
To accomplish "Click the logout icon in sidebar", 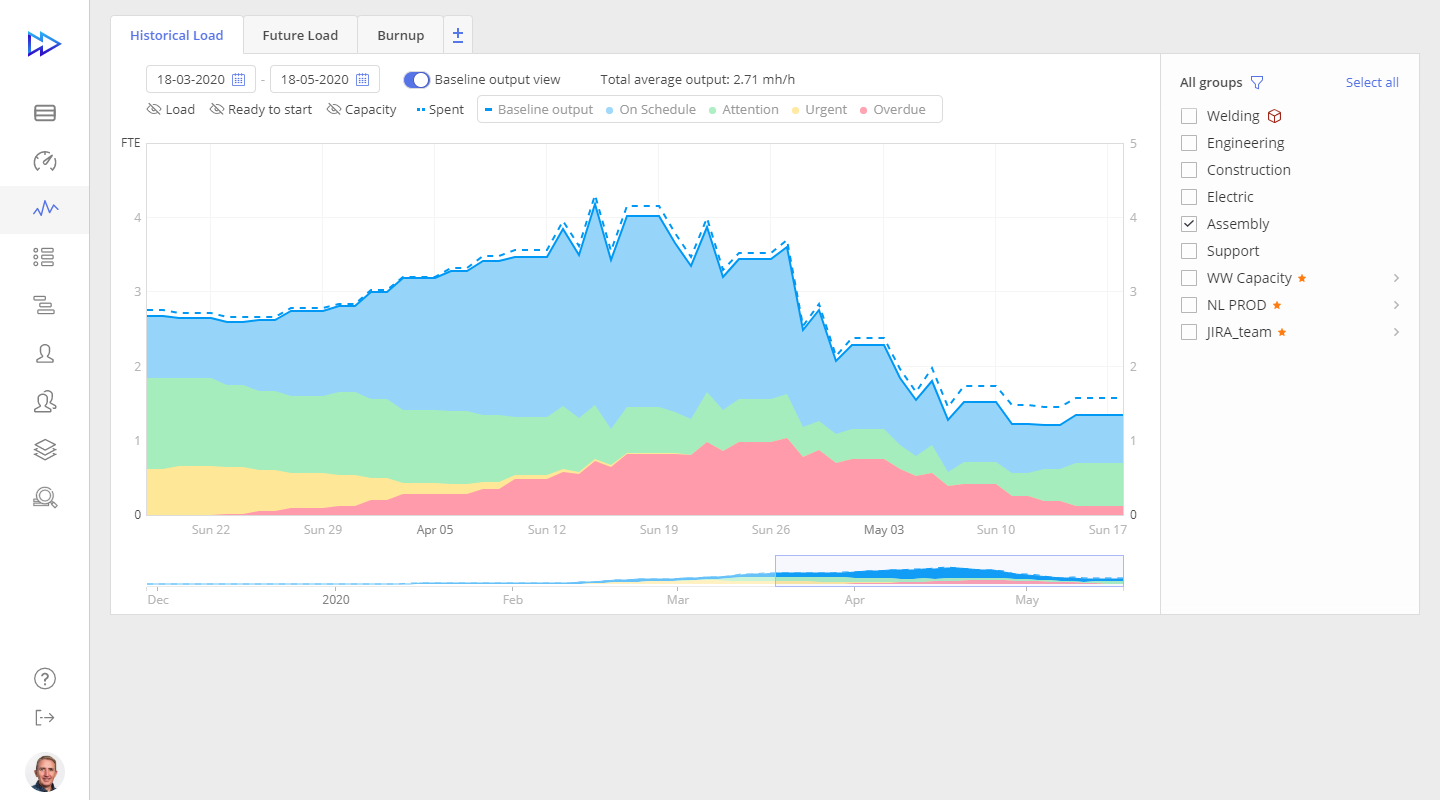I will tap(45, 717).
